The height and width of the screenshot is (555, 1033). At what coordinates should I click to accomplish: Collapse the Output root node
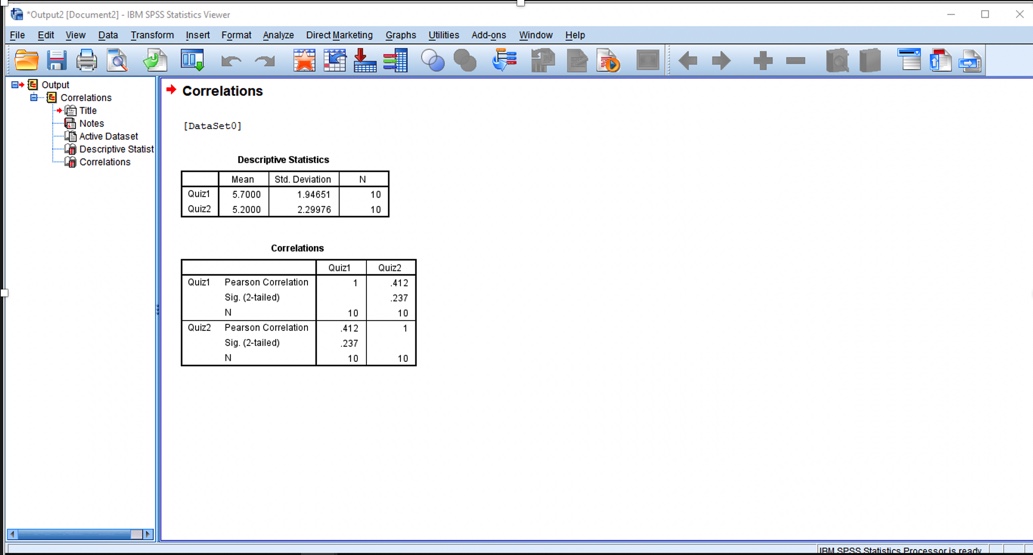point(14,85)
